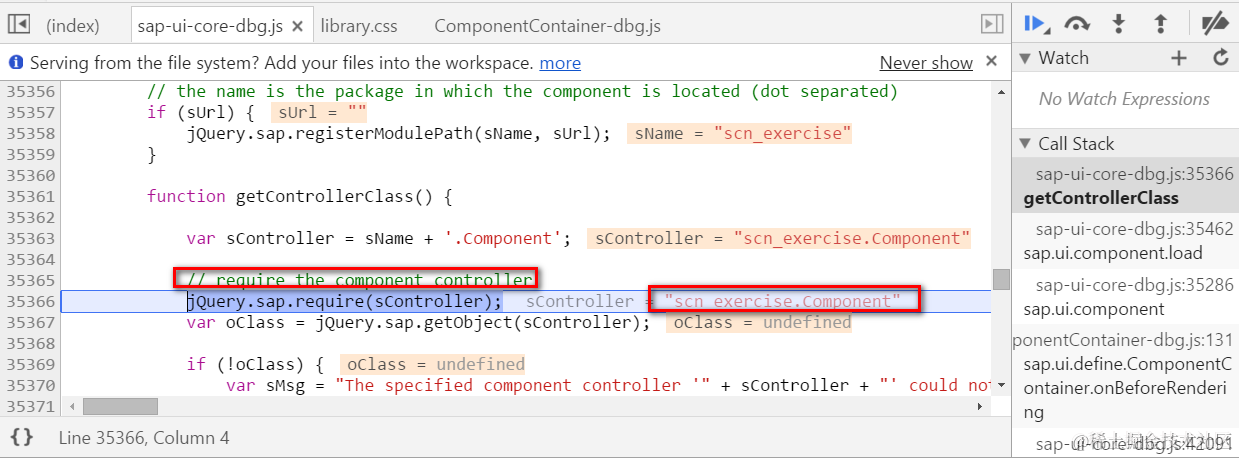This screenshot has height=458, width=1239.
Task: Toggle the debugger sidebar panel icon
Action: pos(991,24)
